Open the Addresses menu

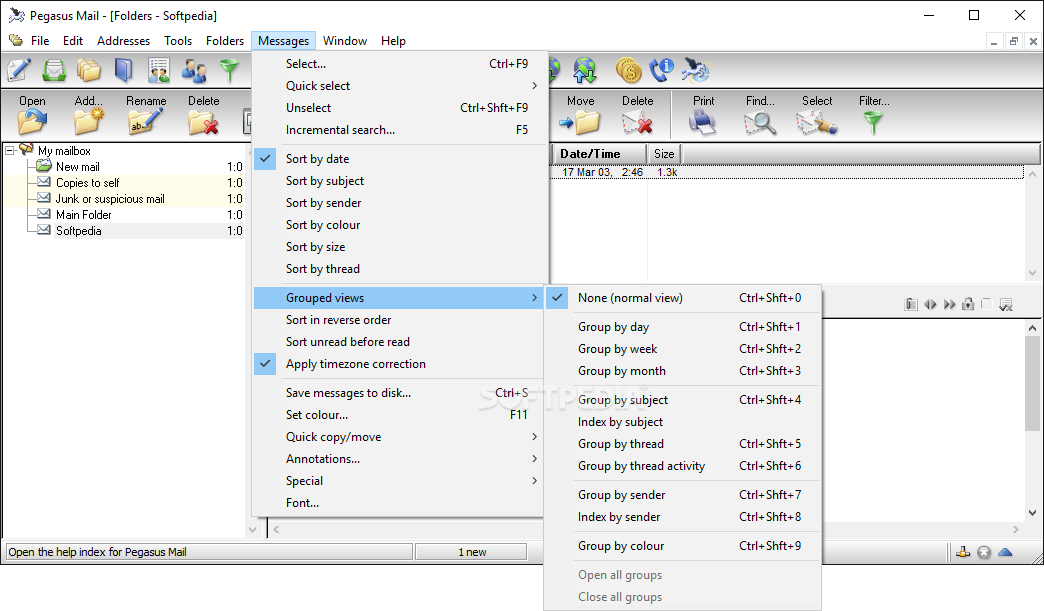(123, 41)
